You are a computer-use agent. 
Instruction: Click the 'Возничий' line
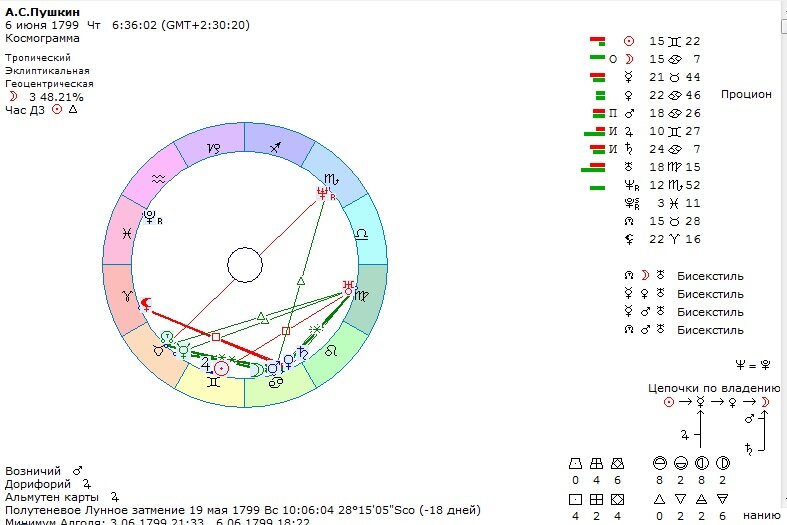[44, 471]
